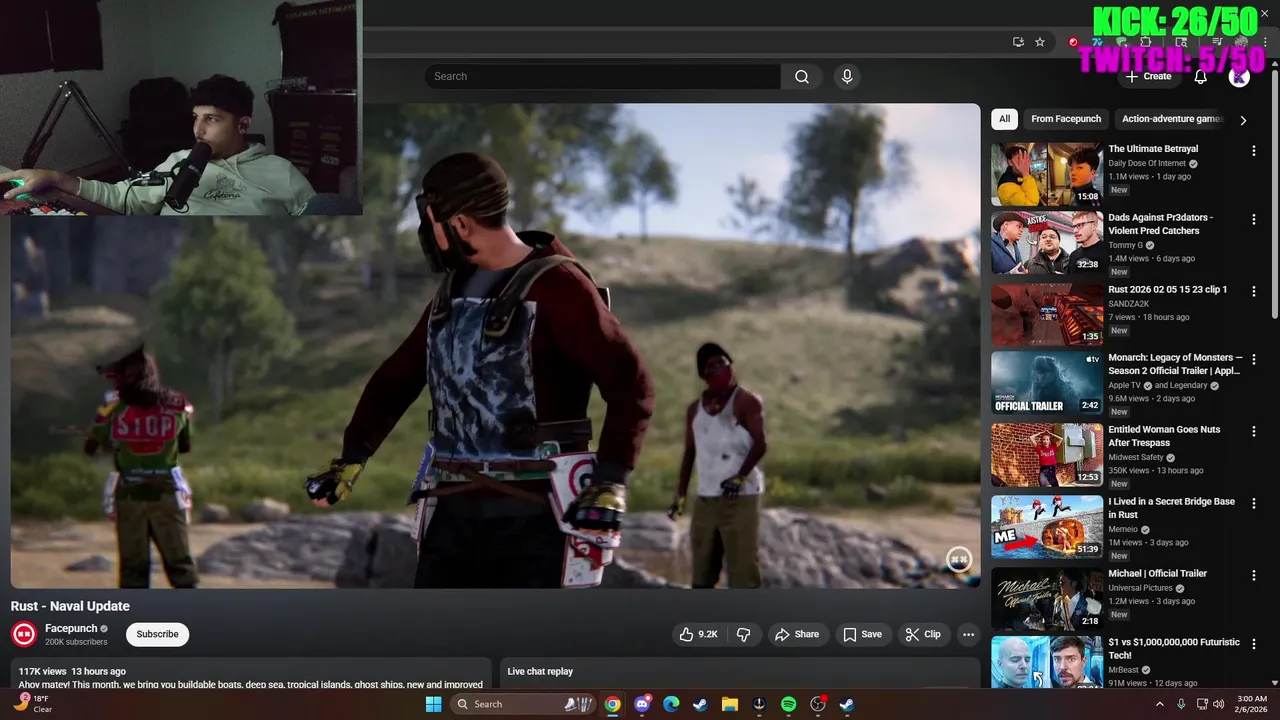Image resolution: width=1280 pixels, height=720 pixels.
Task: Open the Facepunch channel avatar
Action: (x=24, y=634)
